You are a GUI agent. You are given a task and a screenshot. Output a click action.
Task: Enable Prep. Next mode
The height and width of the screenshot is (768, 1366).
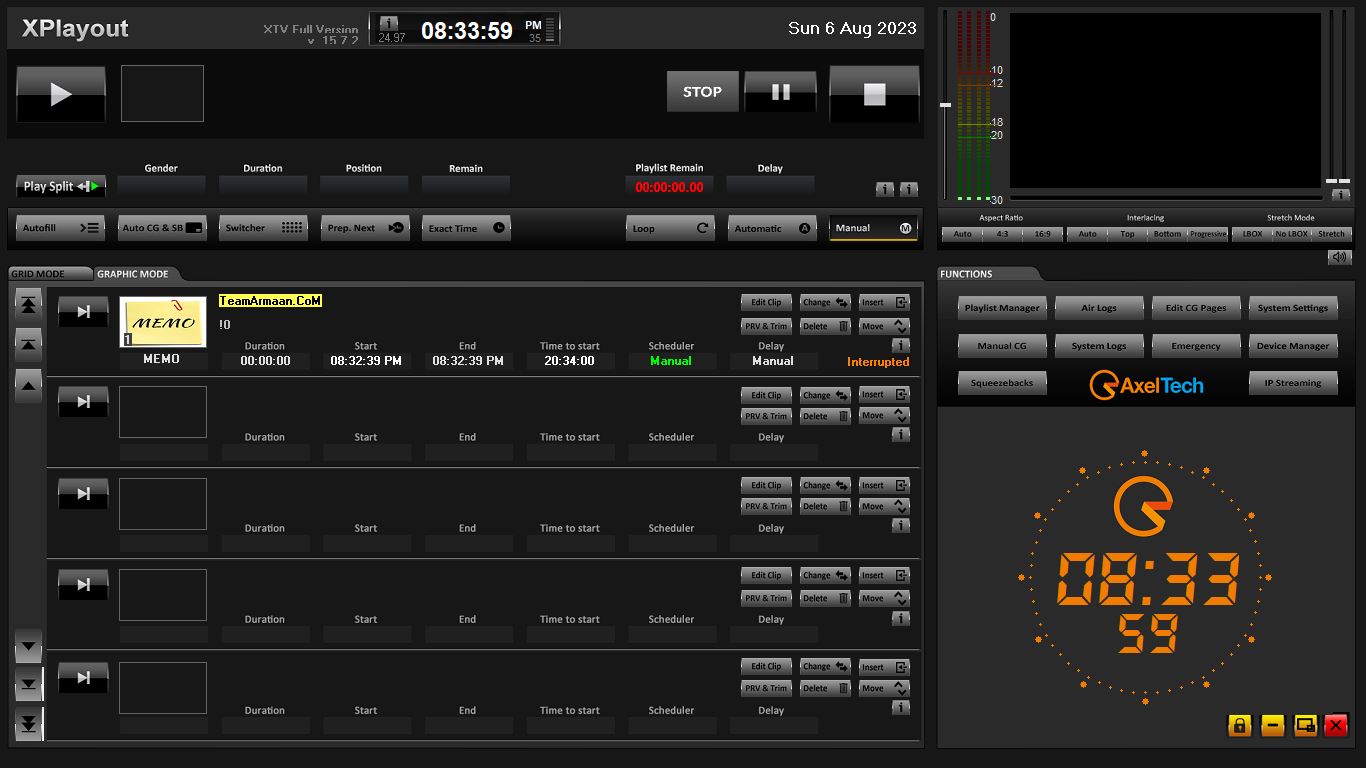tap(365, 228)
